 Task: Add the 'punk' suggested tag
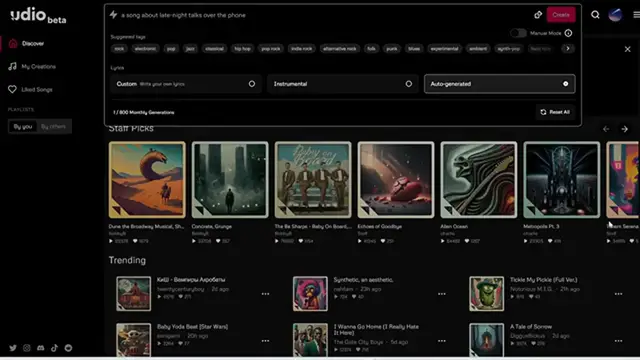(x=392, y=49)
